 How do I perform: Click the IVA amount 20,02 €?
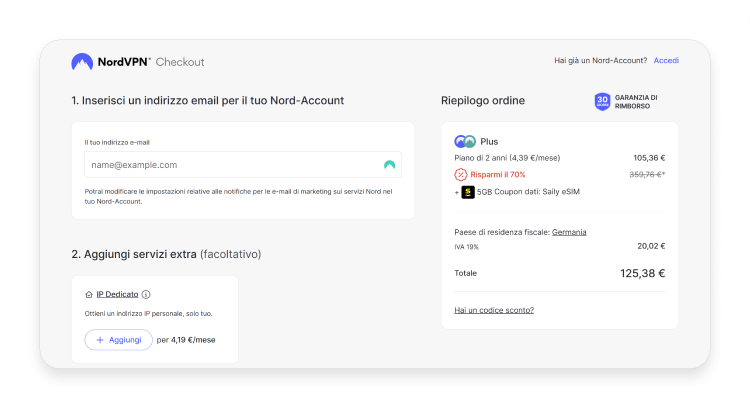(x=651, y=246)
